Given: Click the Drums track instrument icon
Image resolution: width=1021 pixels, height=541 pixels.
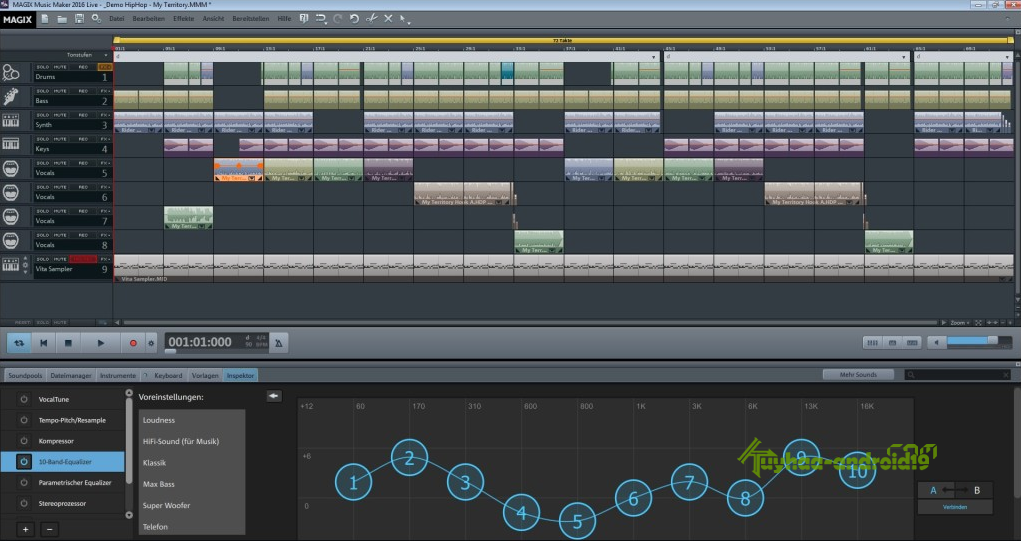Looking at the screenshot, I should click(10, 72).
